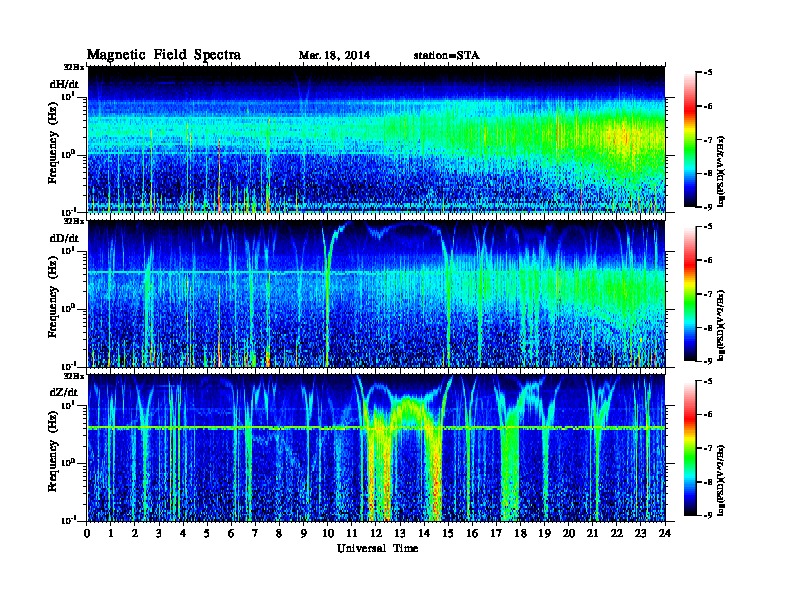Viewport: 792px width, 612px height.
Task: Click the '14' hour tick label
Action: [424, 533]
